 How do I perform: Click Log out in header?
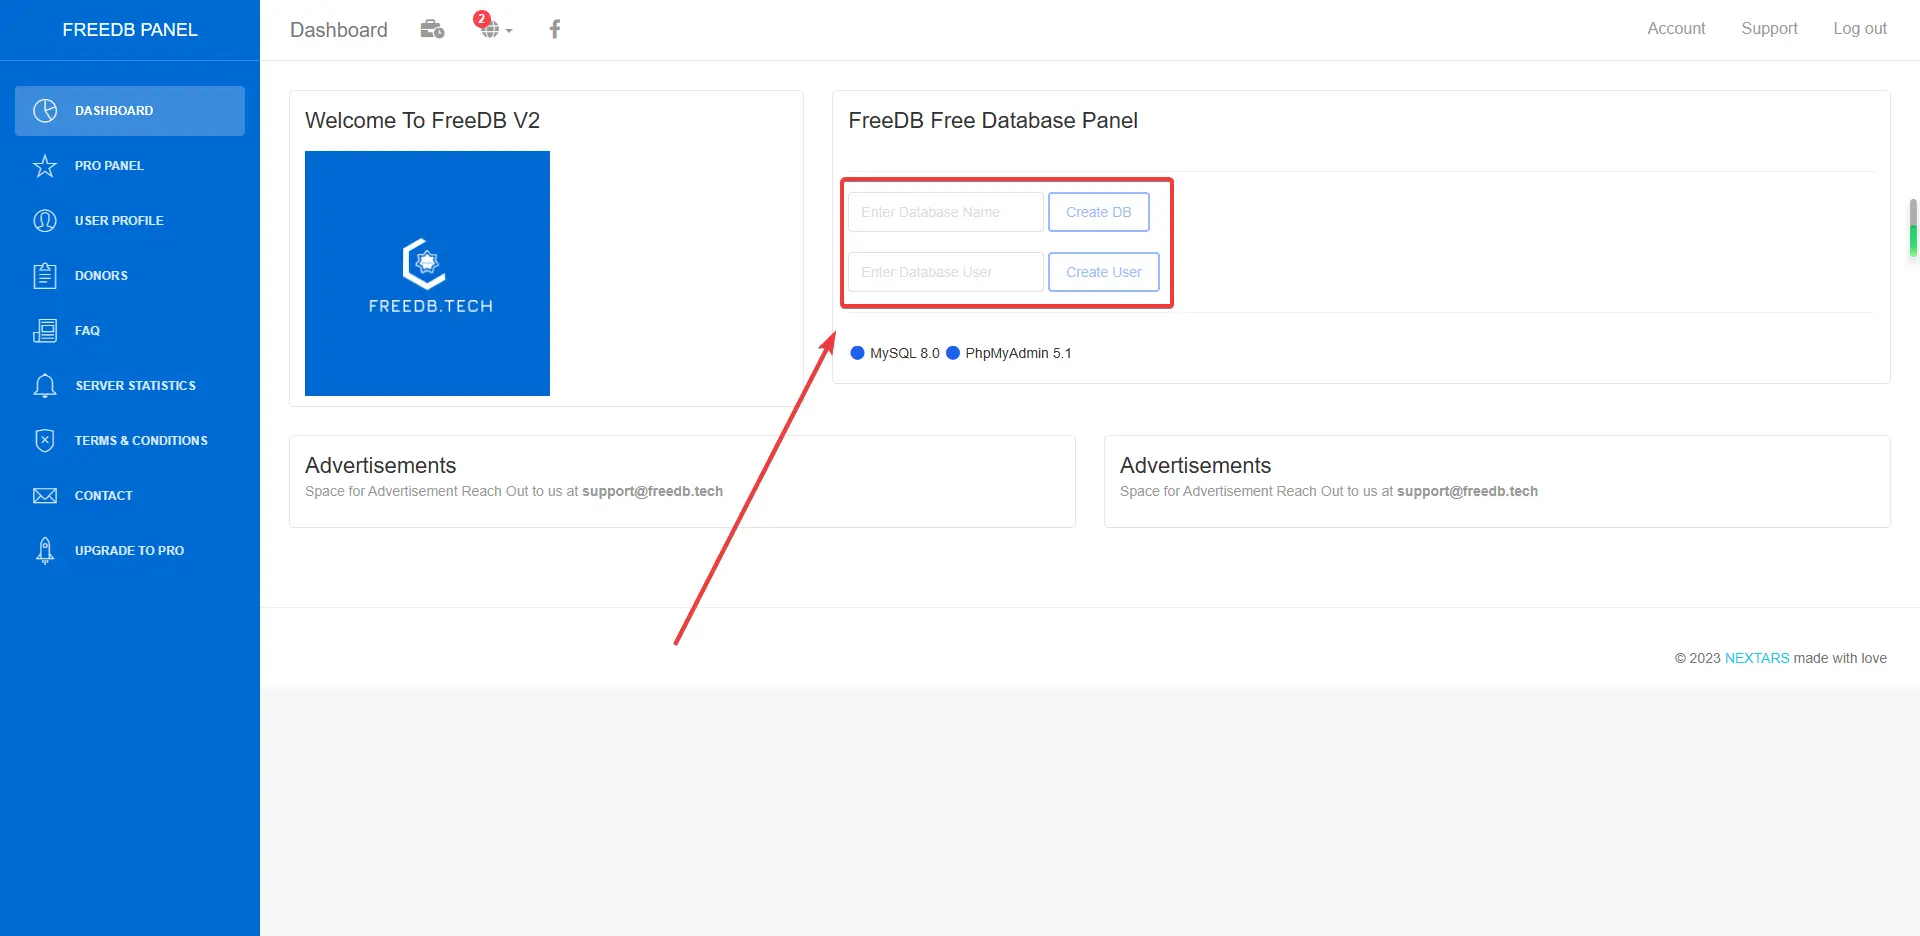(x=1859, y=29)
